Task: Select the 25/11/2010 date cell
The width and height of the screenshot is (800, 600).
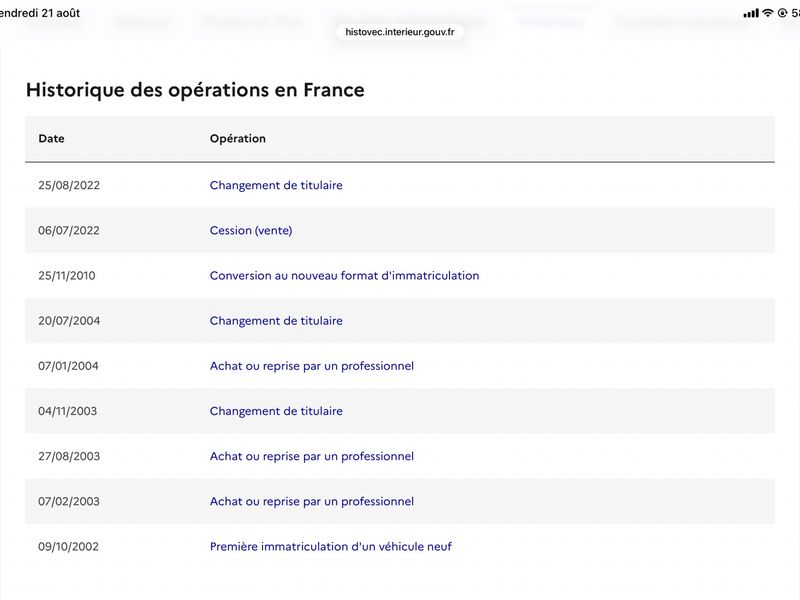Action: pyautogui.click(x=67, y=276)
